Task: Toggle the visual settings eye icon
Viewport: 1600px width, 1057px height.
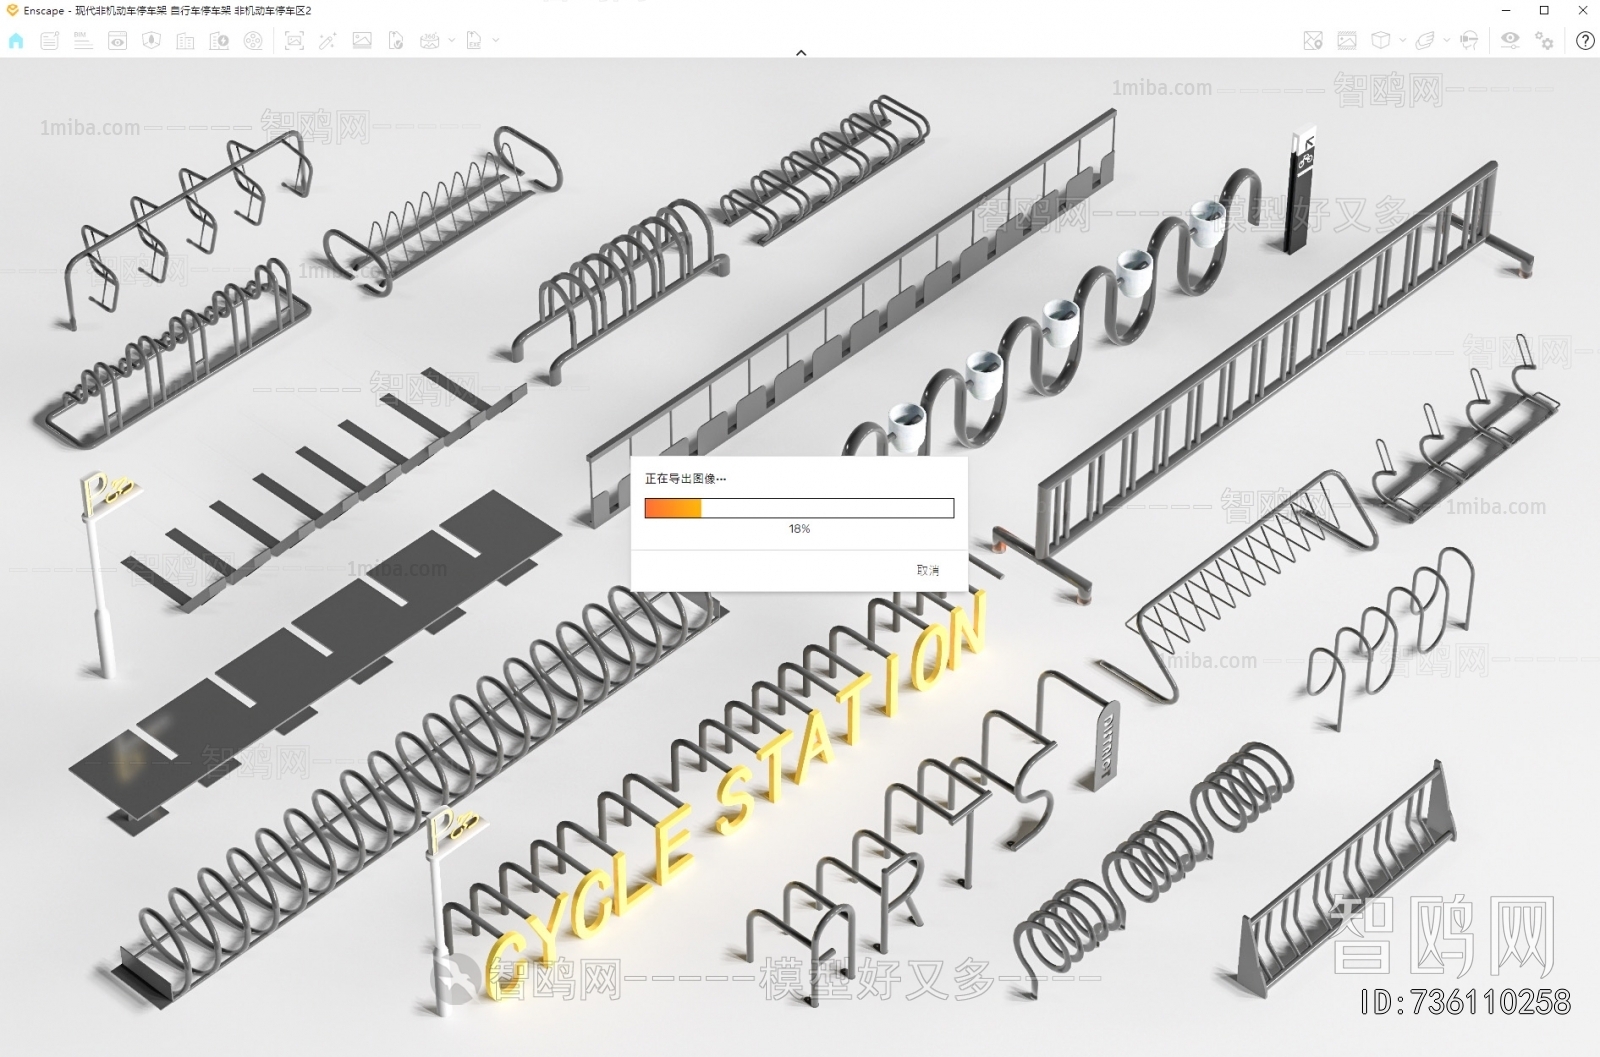Action: pos(1510,40)
